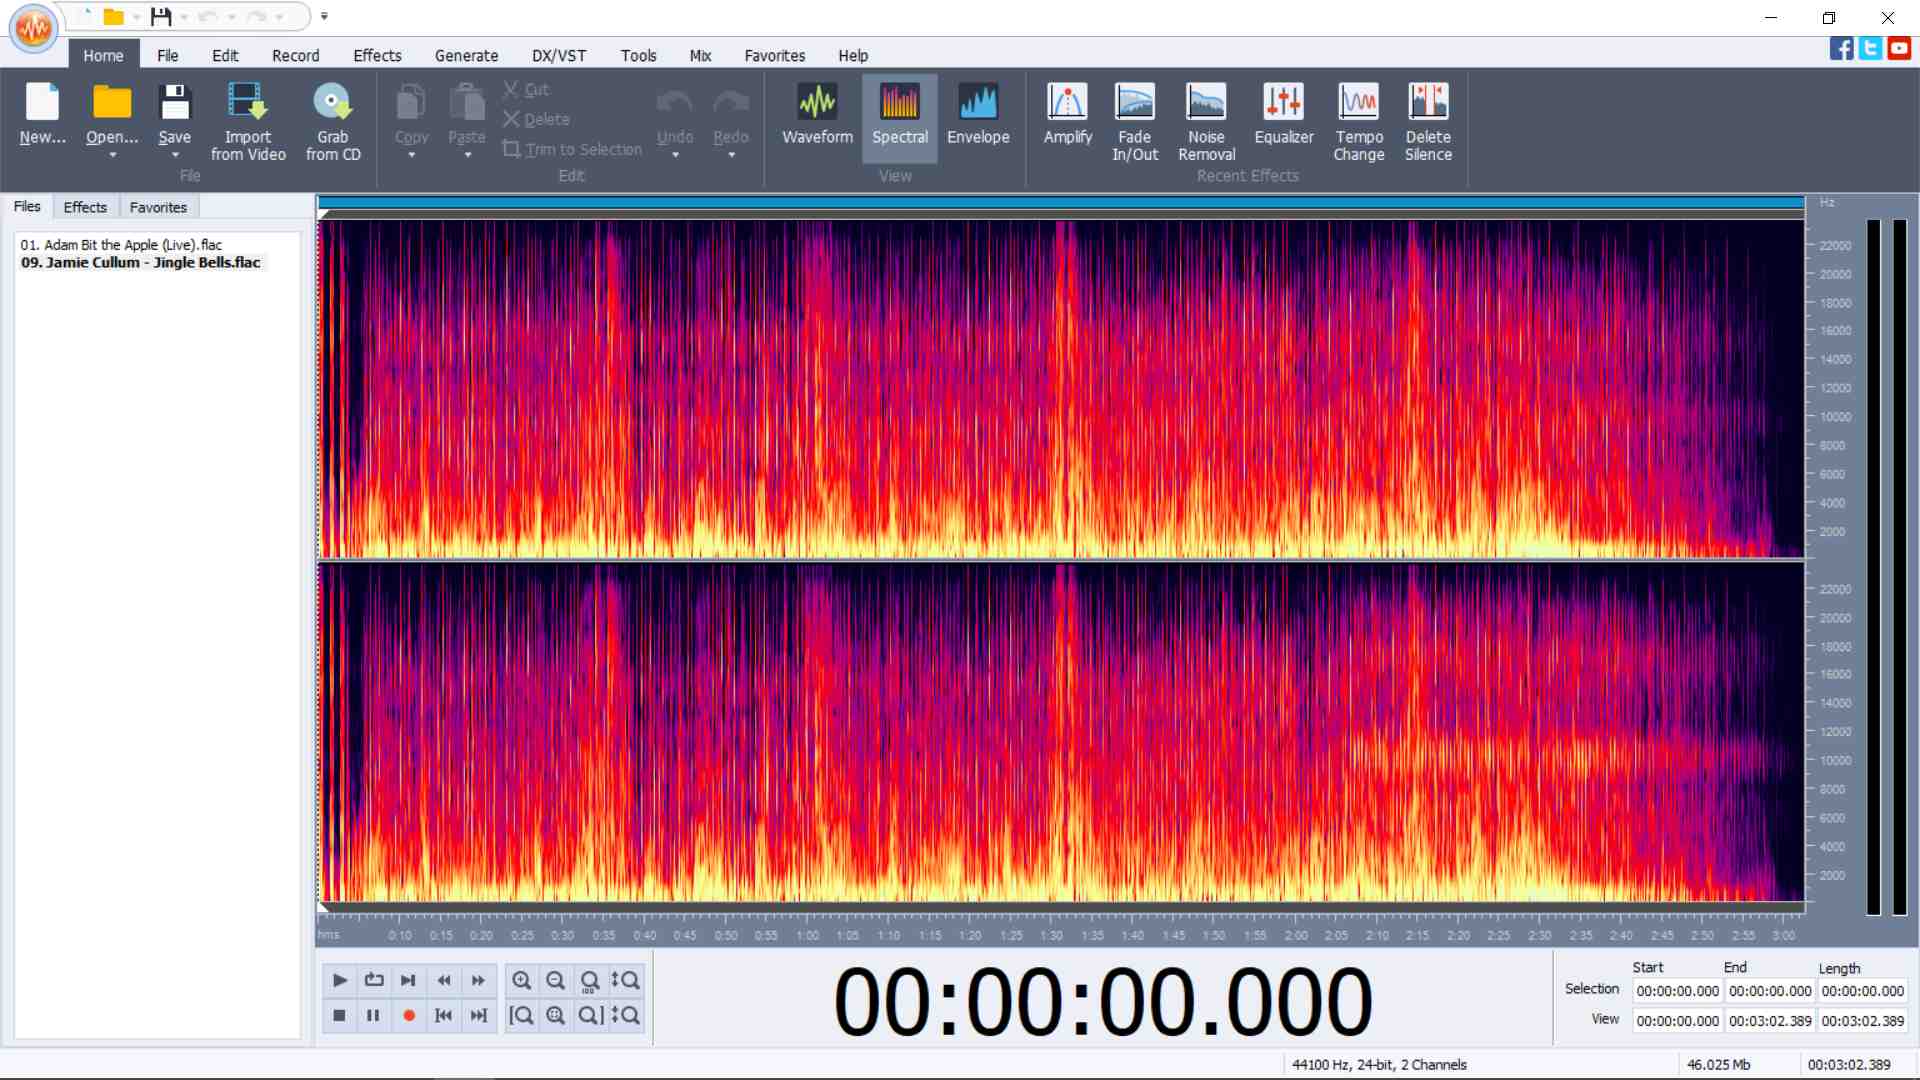The image size is (1920, 1080).
Task: Zoom to selection start icon
Action: (521, 1015)
